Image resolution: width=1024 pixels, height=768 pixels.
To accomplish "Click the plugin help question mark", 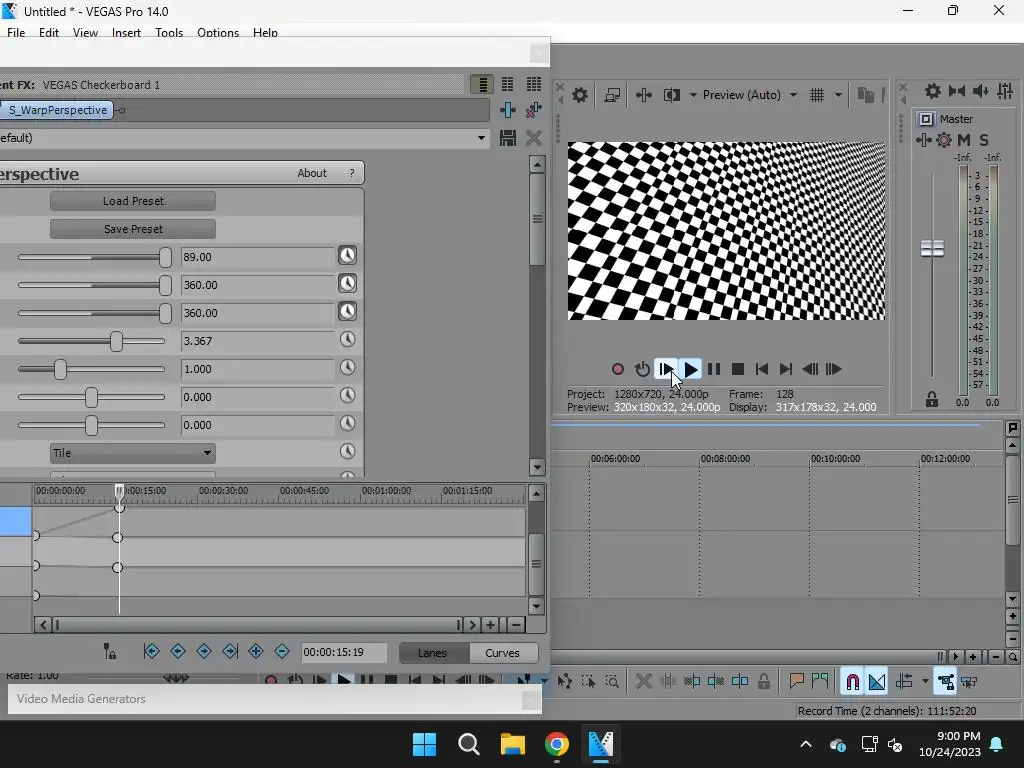I will (x=352, y=173).
